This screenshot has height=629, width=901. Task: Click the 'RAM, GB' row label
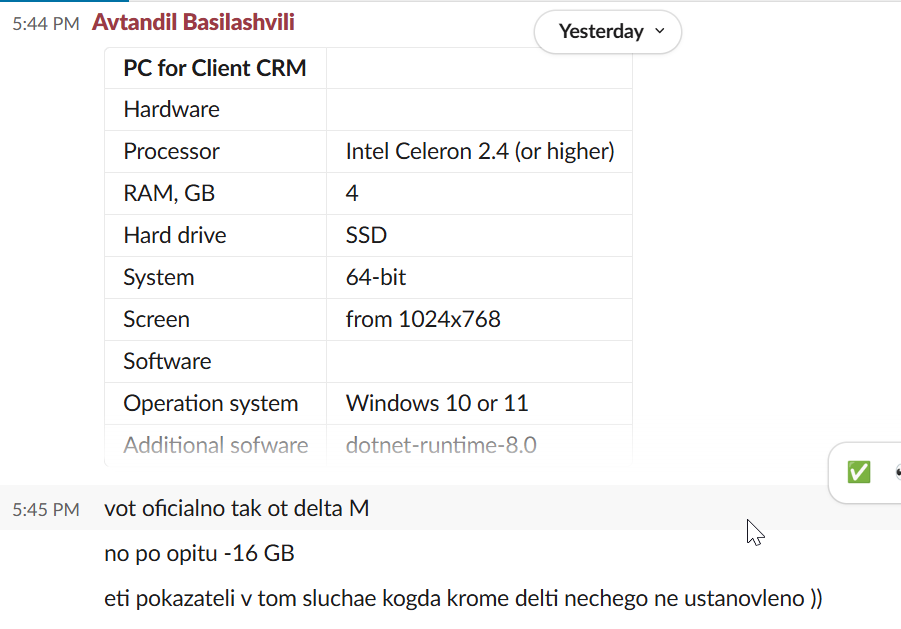pyautogui.click(x=169, y=194)
